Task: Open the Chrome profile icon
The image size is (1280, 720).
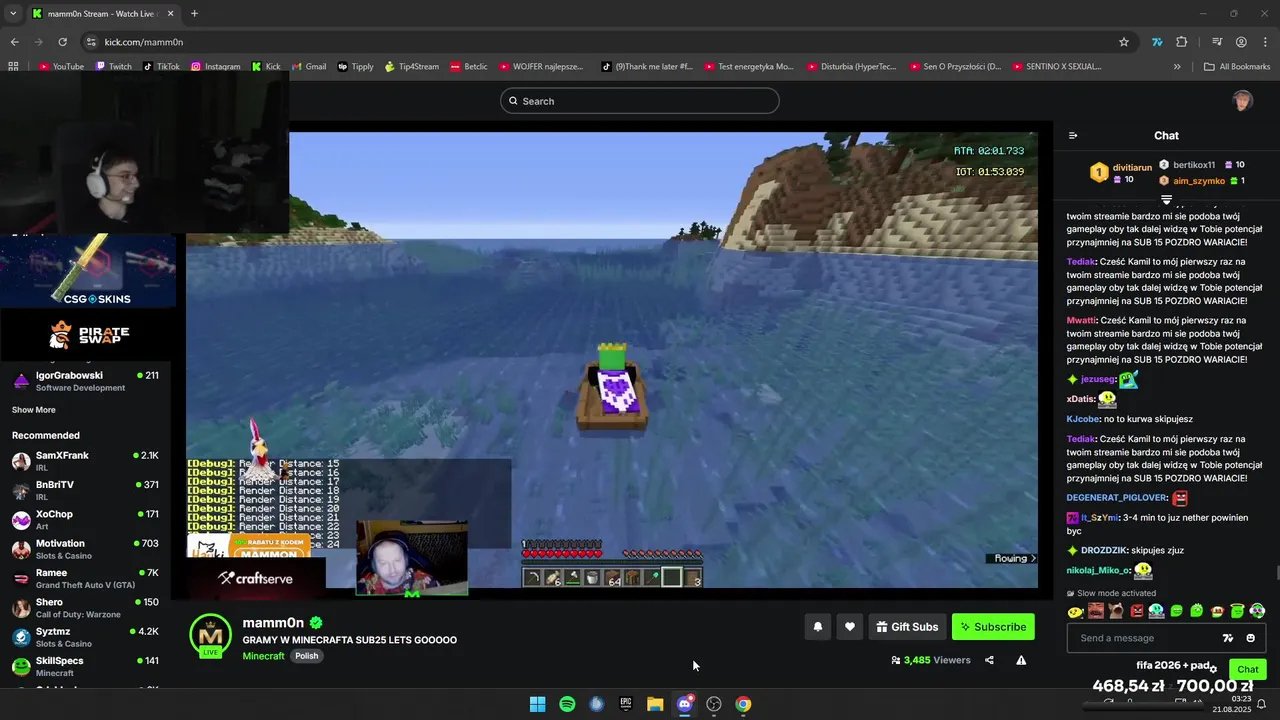Action: (1241, 42)
